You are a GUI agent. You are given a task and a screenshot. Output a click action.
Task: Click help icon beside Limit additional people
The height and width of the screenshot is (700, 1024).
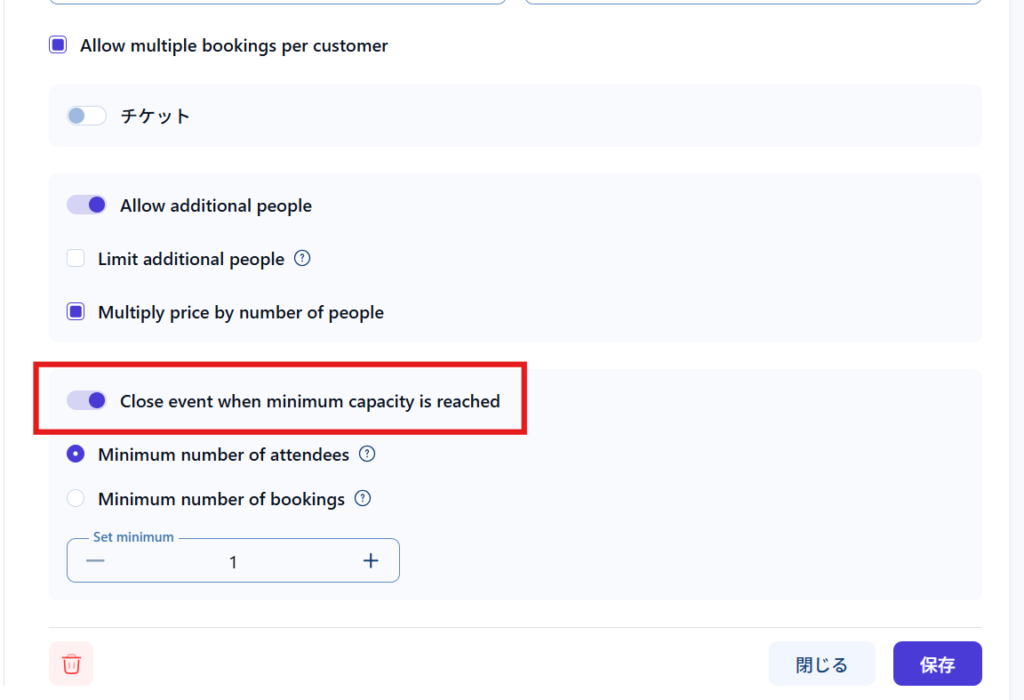(302, 258)
